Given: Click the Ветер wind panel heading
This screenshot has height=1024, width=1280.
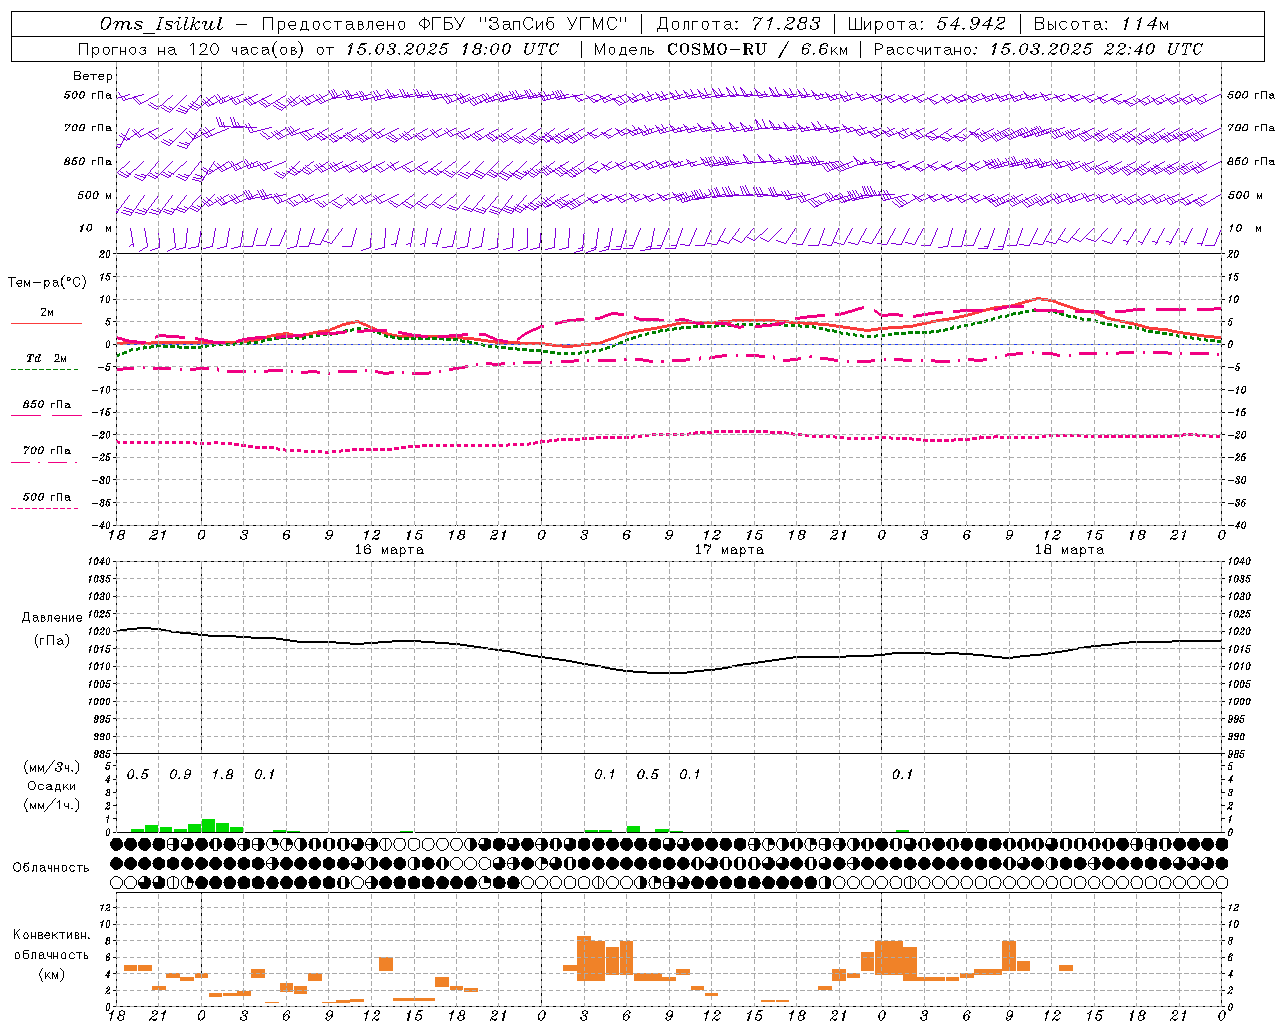Looking at the screenshot, I should tap(93, 76).
